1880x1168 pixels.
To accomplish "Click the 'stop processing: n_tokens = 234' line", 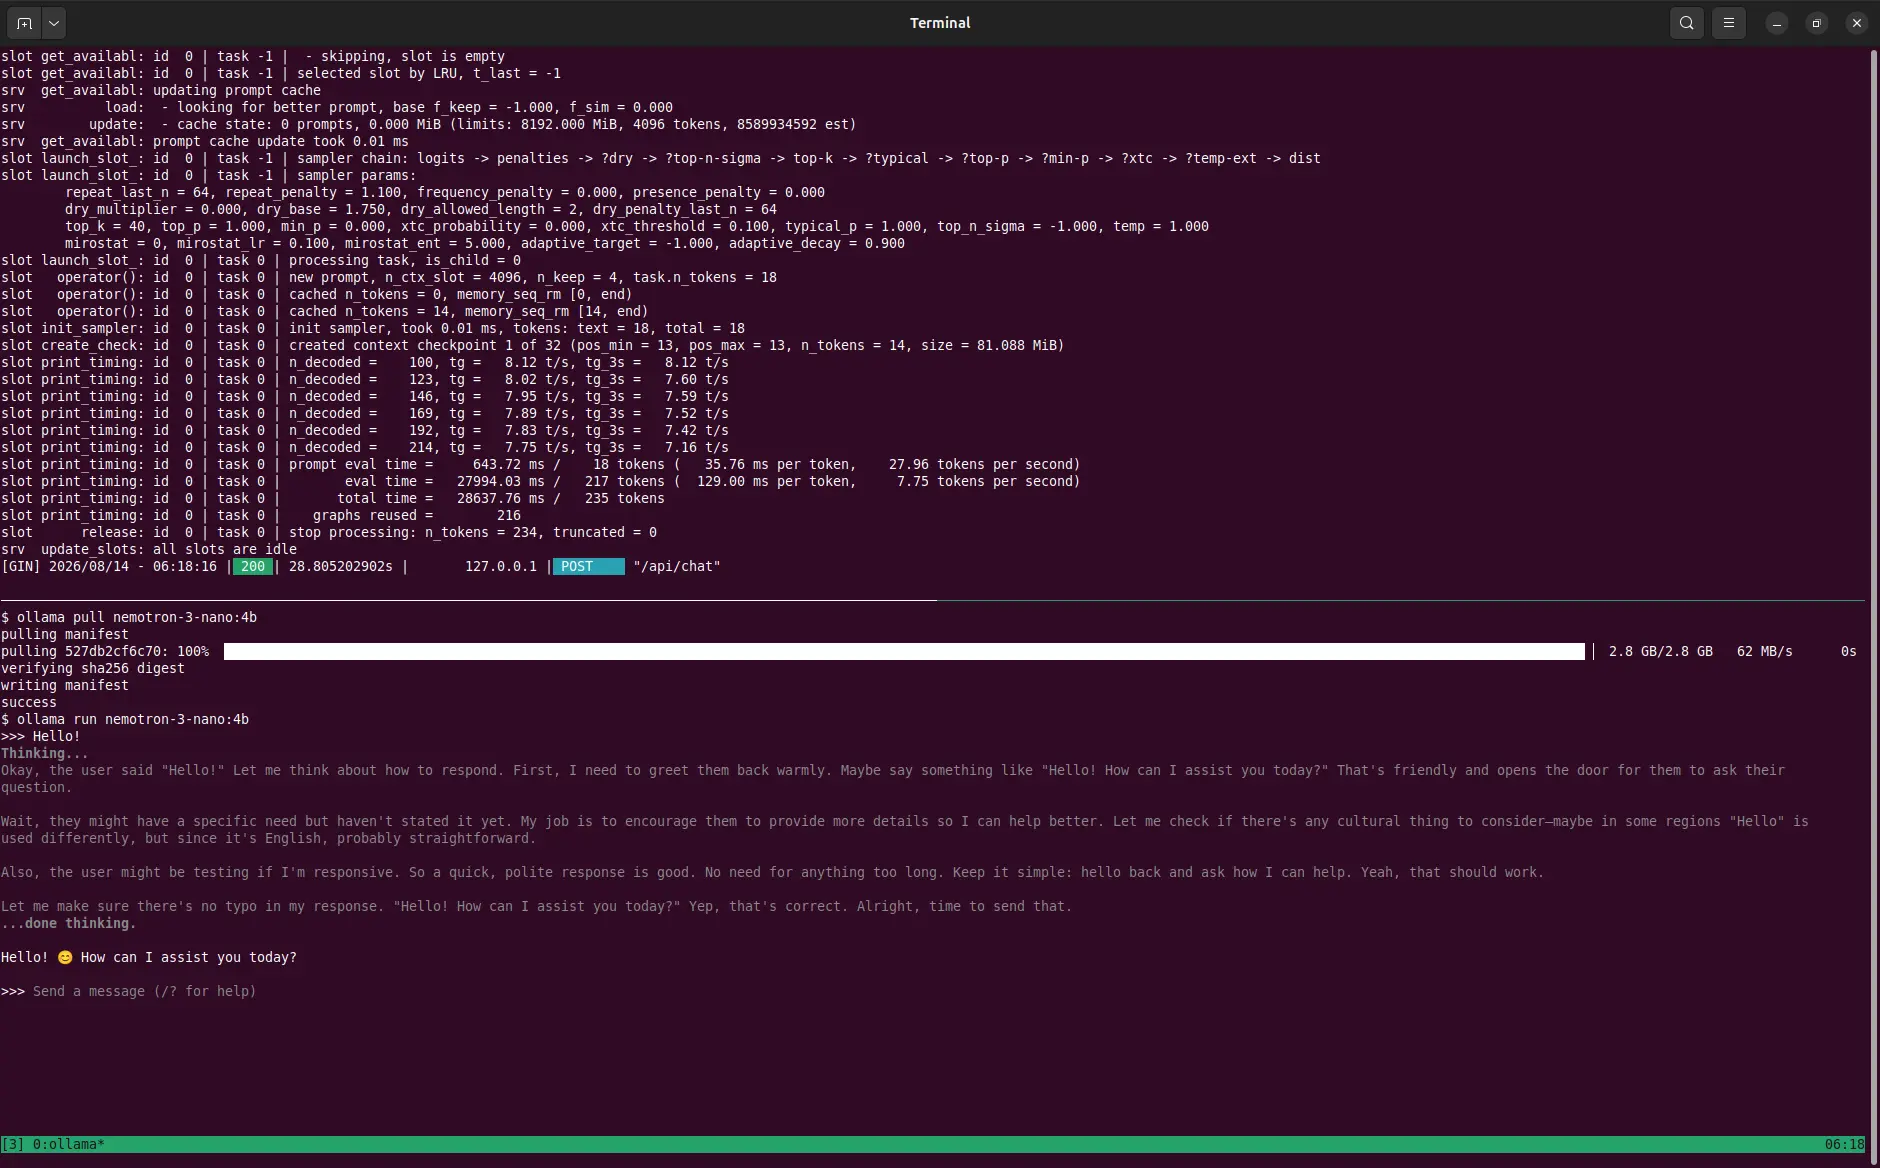I will click(x=329, y=532).
